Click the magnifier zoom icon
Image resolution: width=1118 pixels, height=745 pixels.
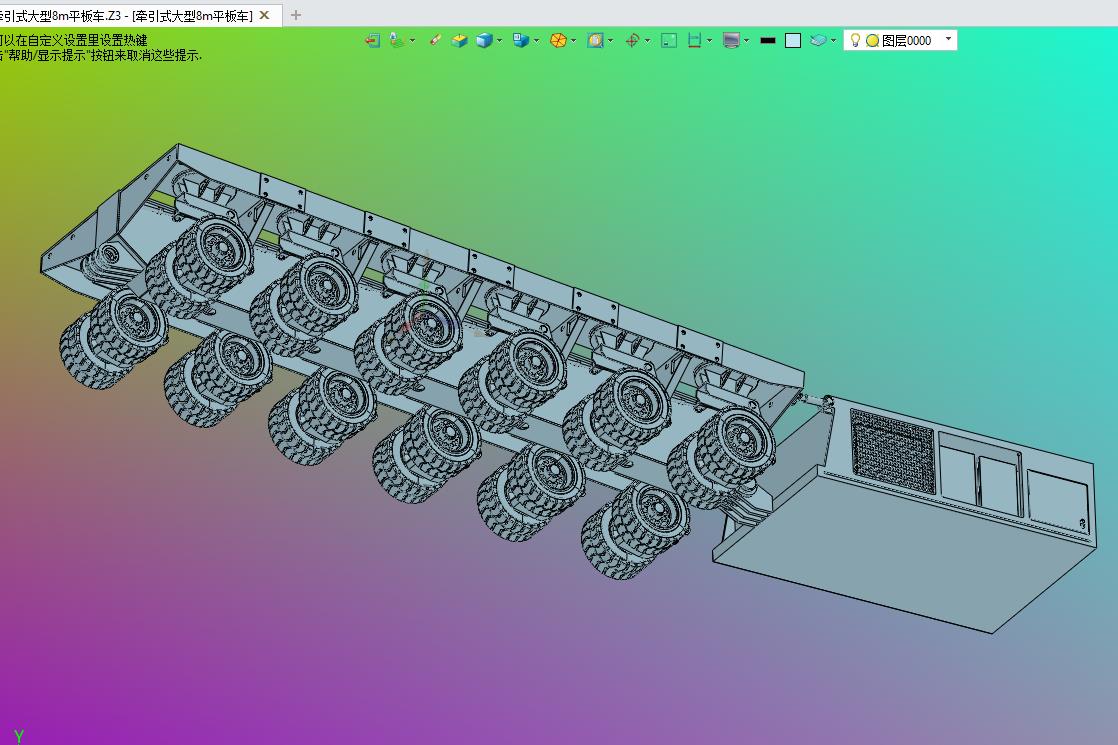(x=595, y=41)
